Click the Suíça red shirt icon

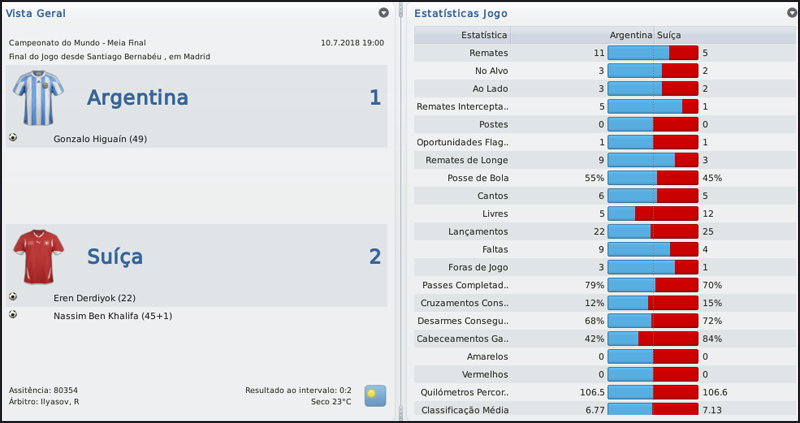38,257
